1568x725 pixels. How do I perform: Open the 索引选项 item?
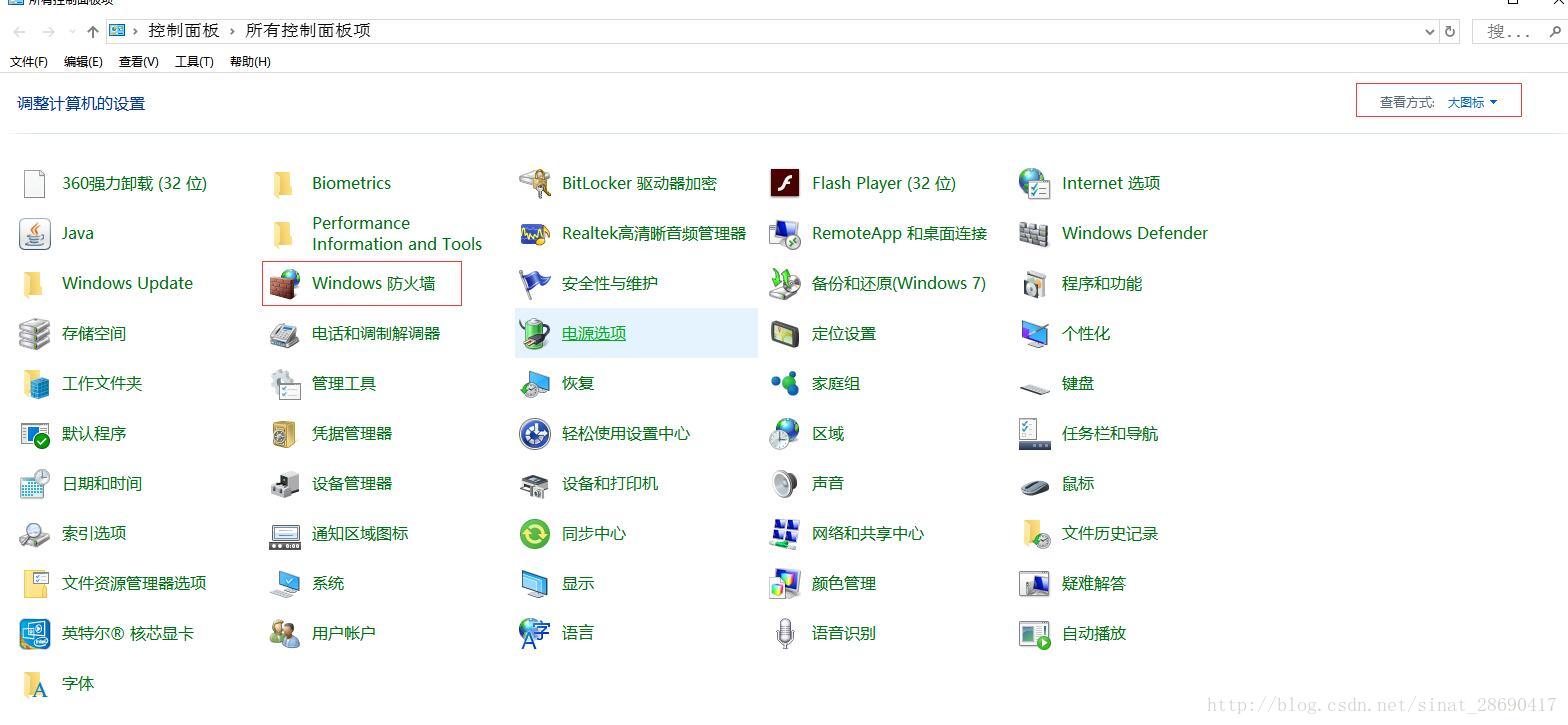coord(94,533)
